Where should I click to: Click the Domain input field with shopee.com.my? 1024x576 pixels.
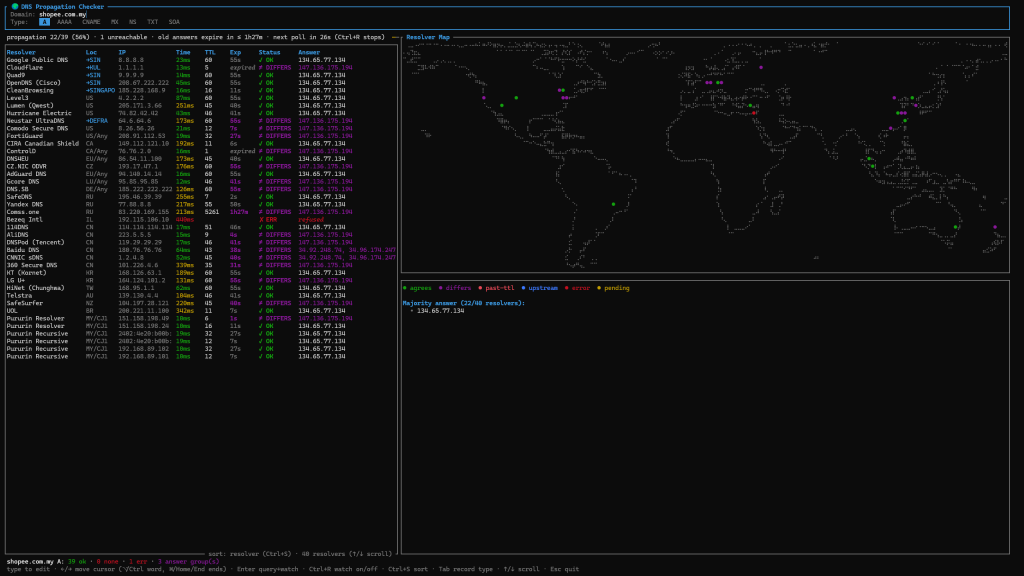(63, 14)
